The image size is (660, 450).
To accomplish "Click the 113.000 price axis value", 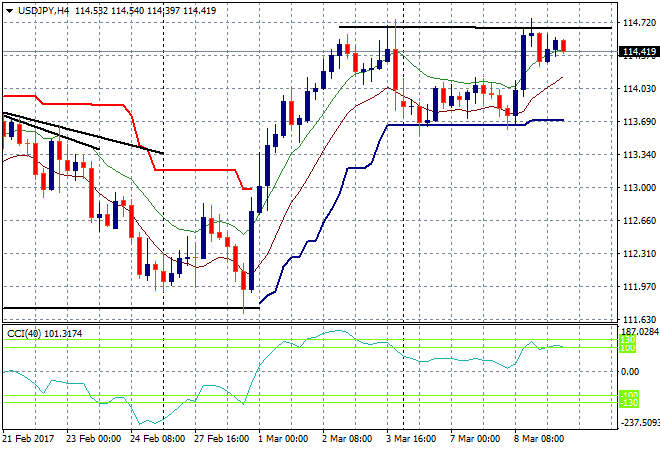I will 639,188.
